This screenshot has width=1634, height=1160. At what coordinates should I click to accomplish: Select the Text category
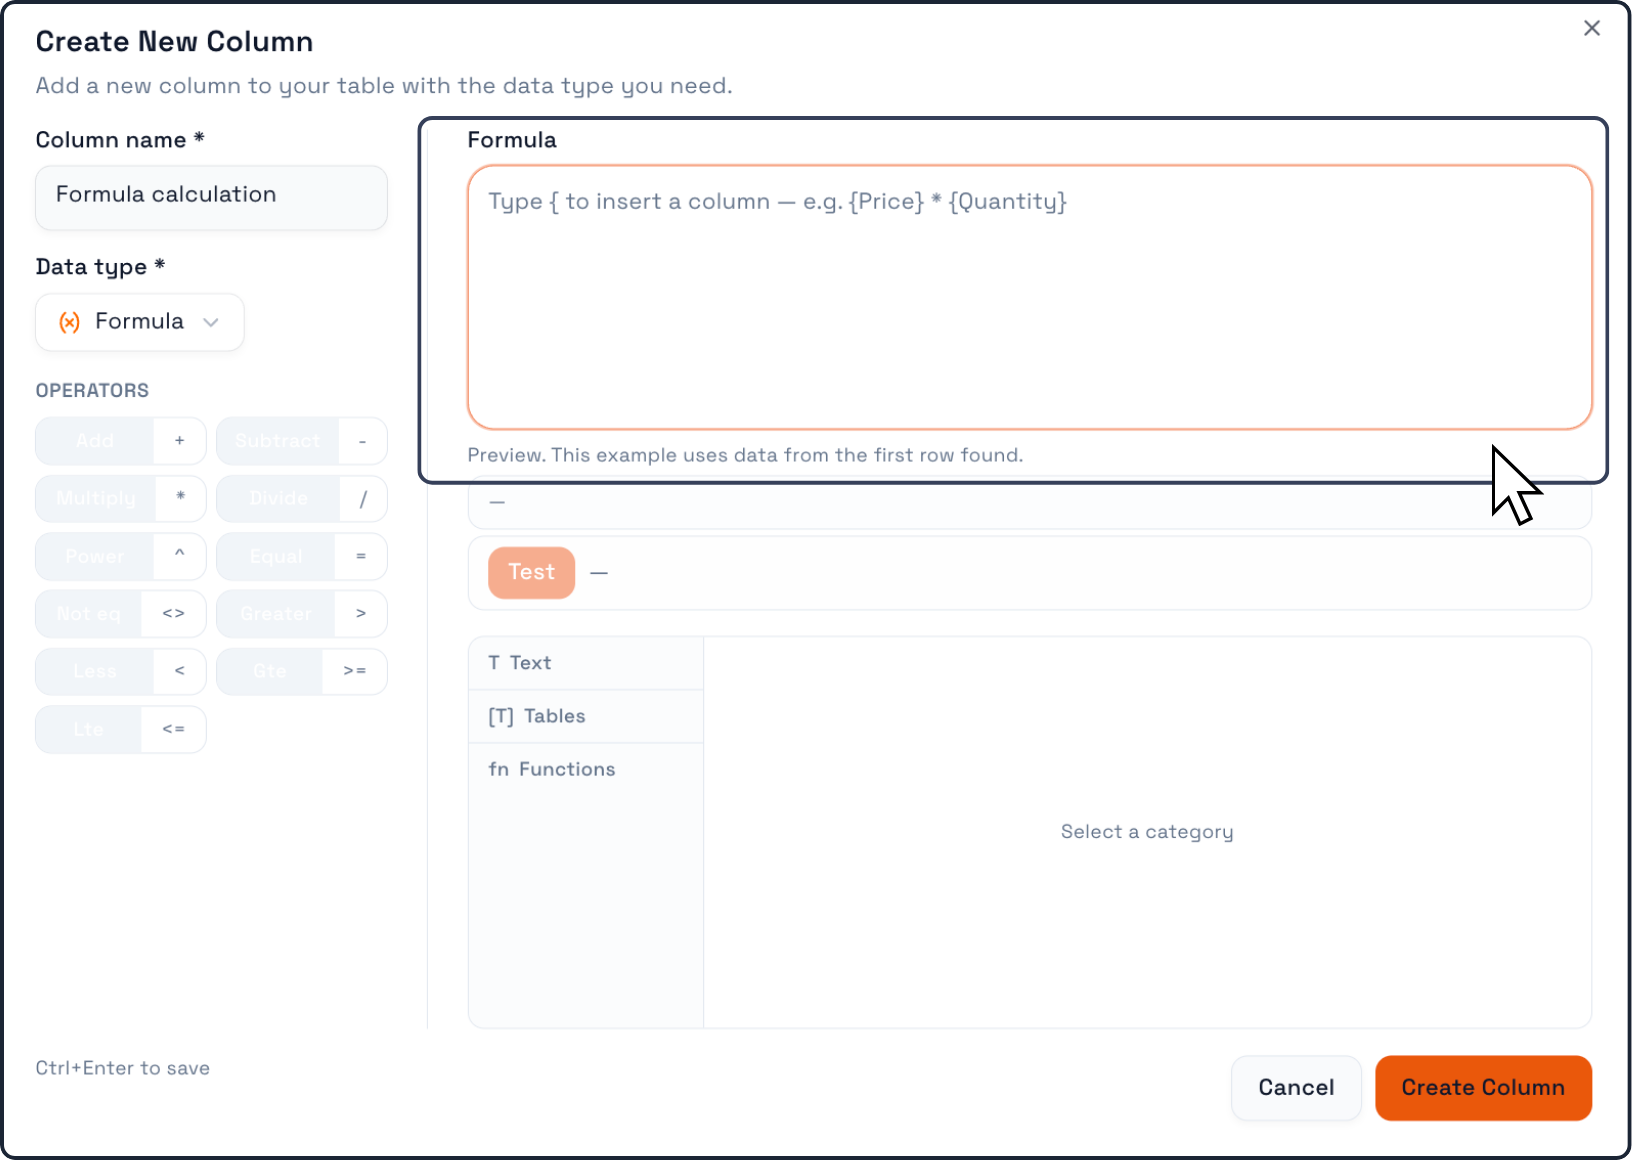(586, 663)
